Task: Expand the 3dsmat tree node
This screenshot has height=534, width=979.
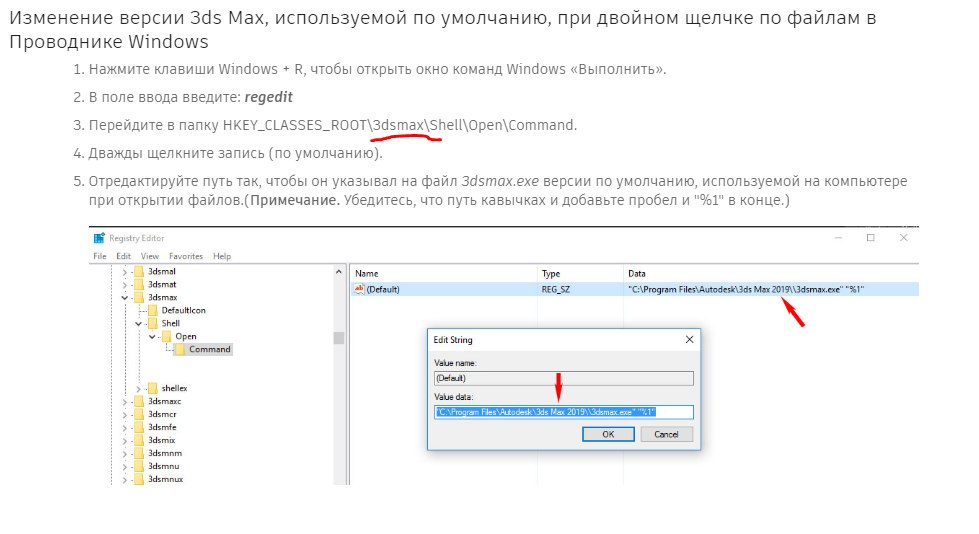Action: [124, 285]
